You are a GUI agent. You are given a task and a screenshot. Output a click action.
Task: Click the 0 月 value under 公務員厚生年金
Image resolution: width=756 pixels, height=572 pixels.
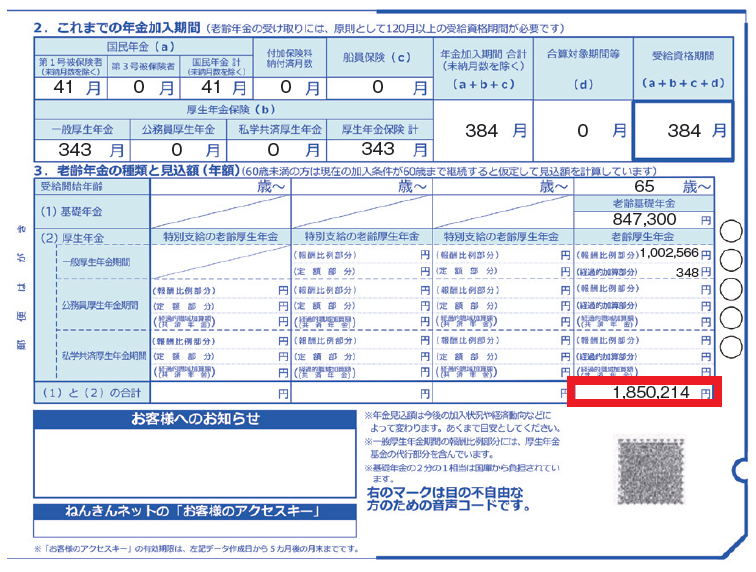pyautogui.click(x=178, y=150)
